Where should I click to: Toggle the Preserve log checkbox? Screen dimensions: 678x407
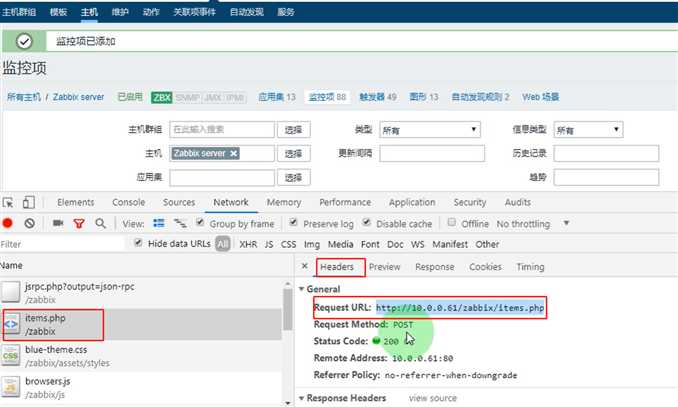tap(293, 222)
